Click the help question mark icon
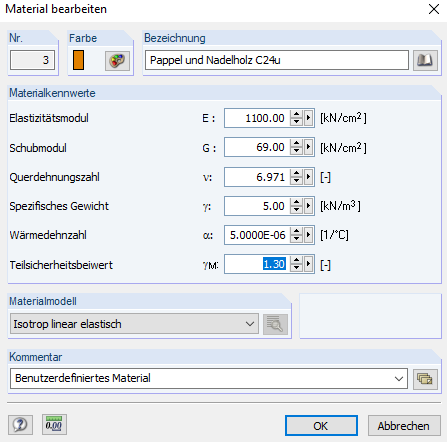447x442 pixels. [20, 425]
